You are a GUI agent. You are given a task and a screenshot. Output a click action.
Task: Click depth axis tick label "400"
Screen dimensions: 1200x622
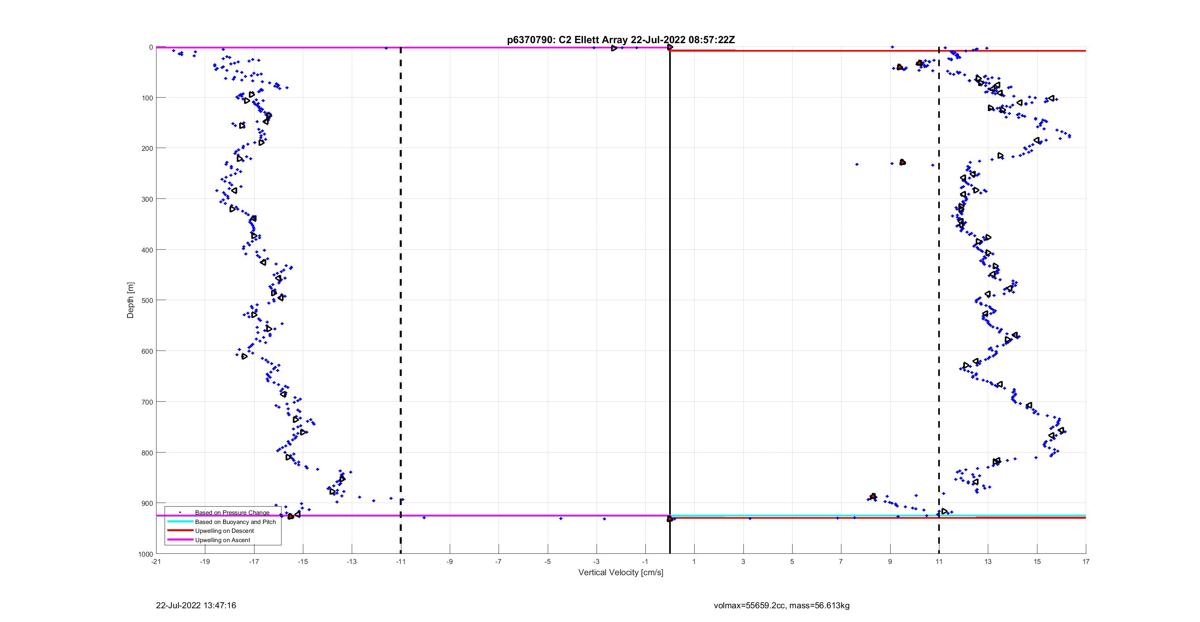coord(146,250)
